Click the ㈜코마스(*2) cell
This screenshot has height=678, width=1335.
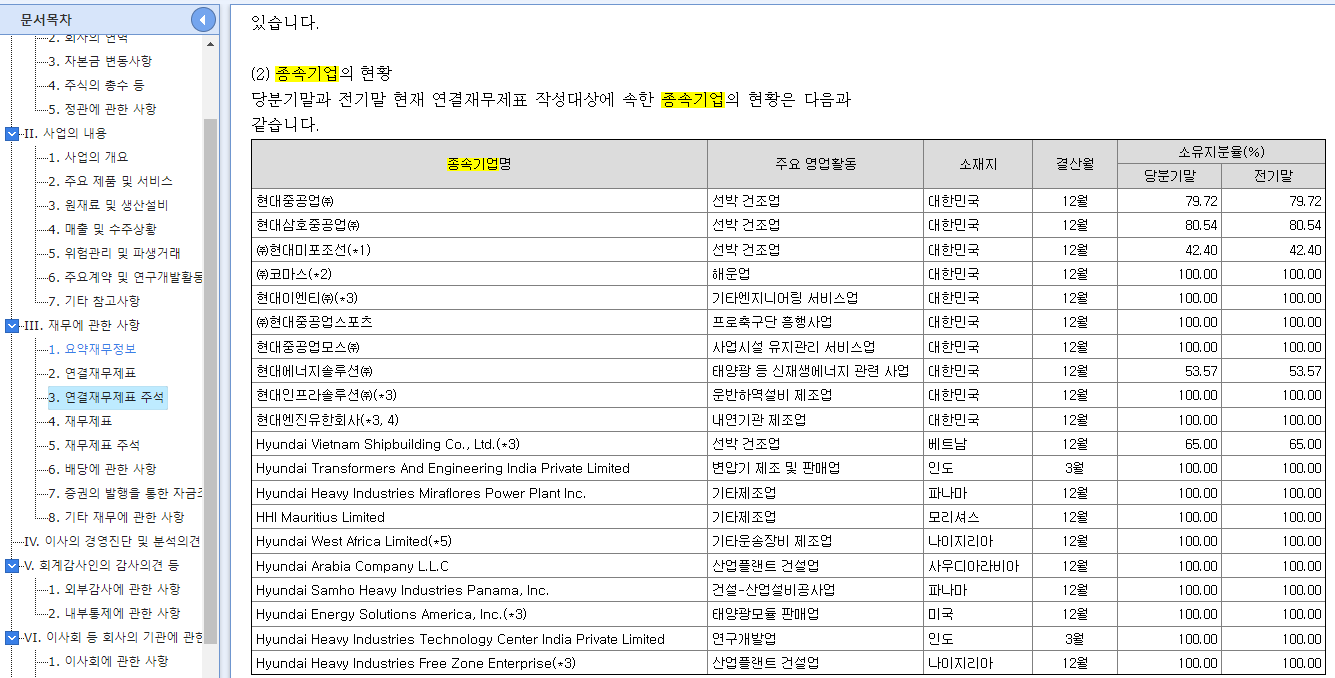click(x=479, y=274)
